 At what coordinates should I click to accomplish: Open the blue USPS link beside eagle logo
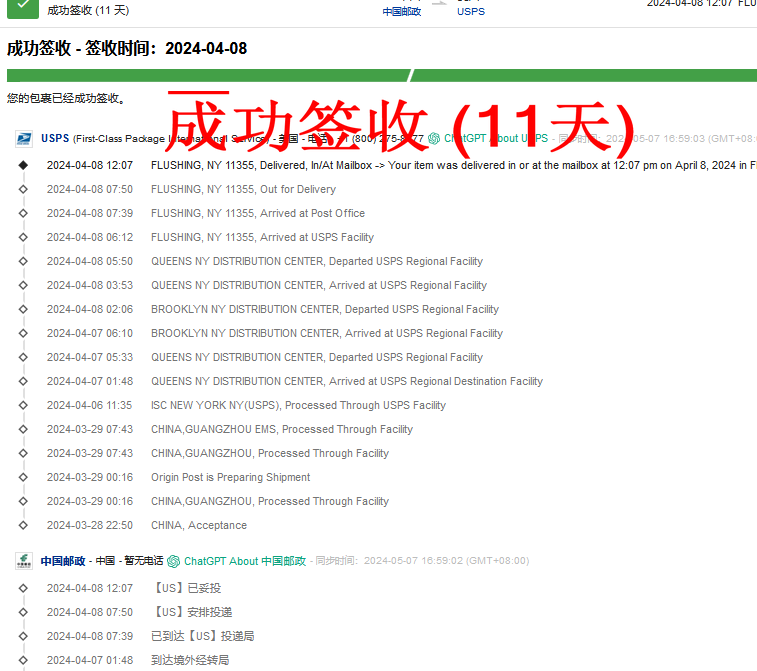click(x=55, y=139)
